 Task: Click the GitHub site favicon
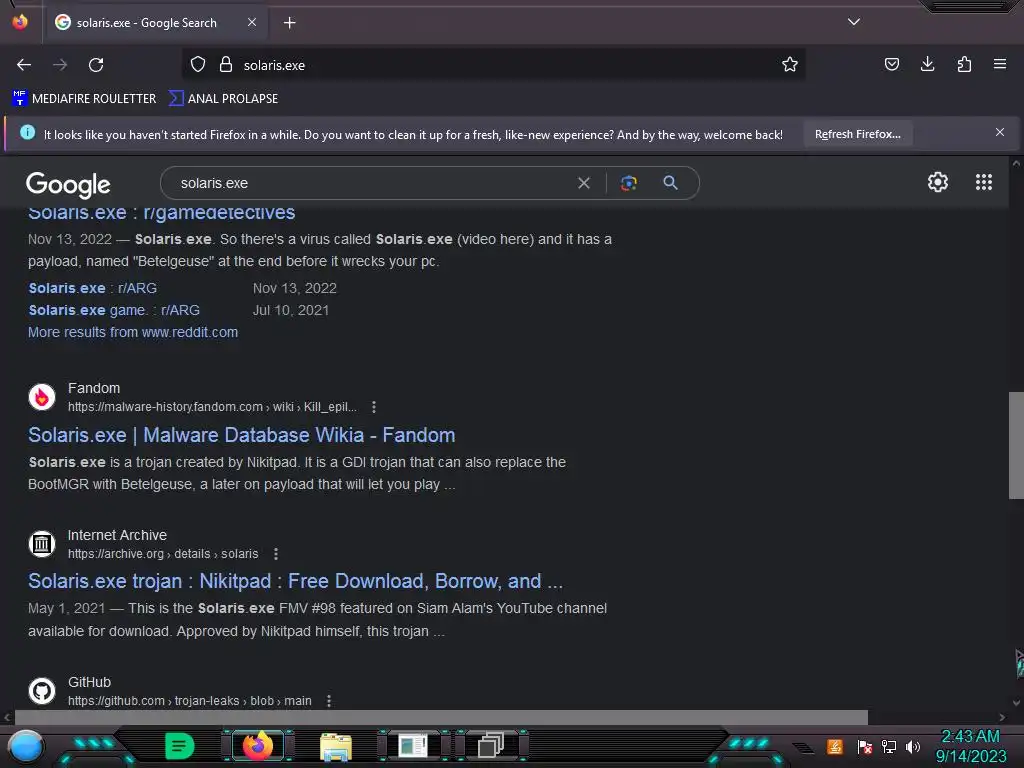click(42, 690)
